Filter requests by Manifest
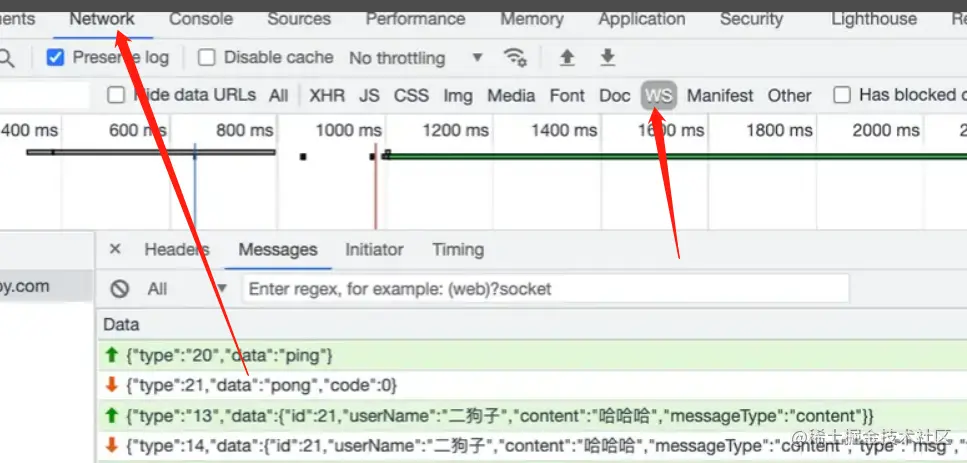 tap(720, 96)
